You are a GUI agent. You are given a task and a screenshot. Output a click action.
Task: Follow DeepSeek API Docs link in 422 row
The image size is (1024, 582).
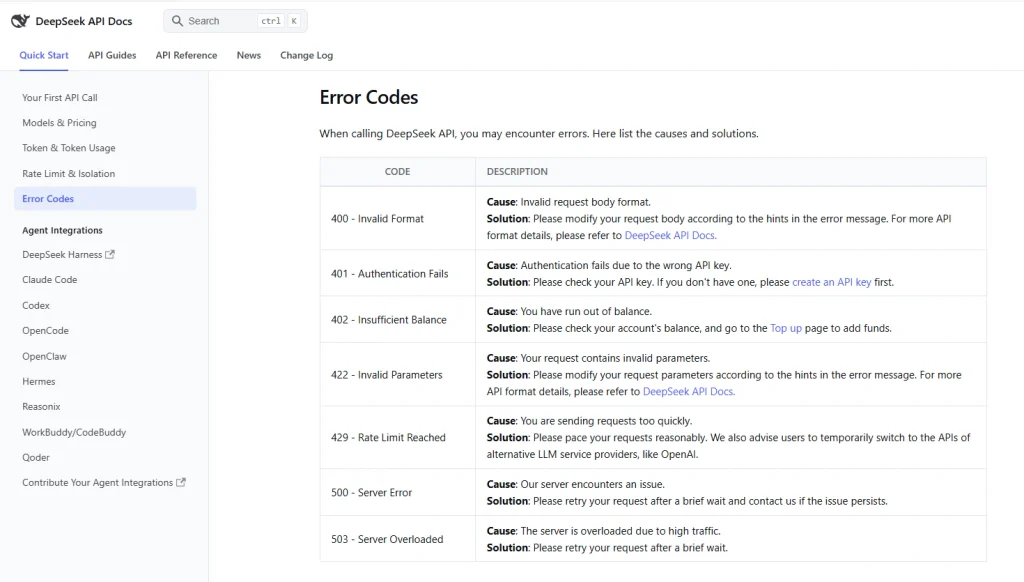pos(689,391)
